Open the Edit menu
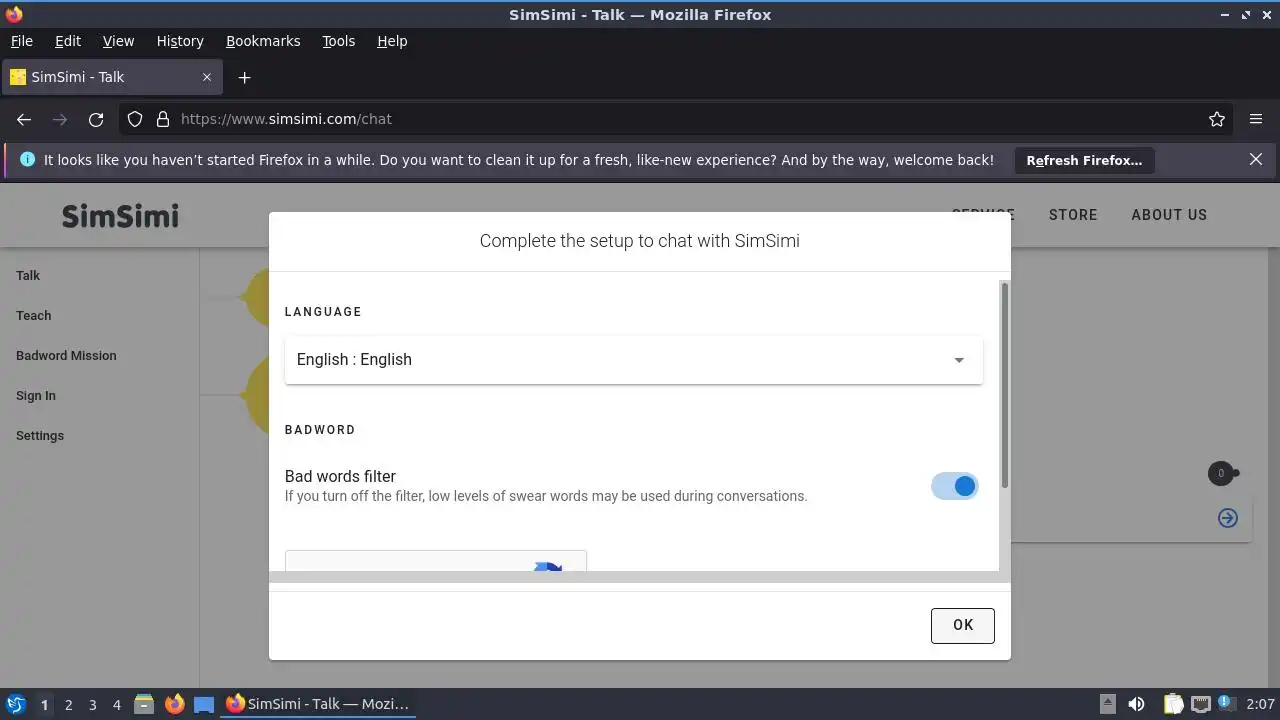Viewport: 1280px width, 720px height. pos(68,41)
